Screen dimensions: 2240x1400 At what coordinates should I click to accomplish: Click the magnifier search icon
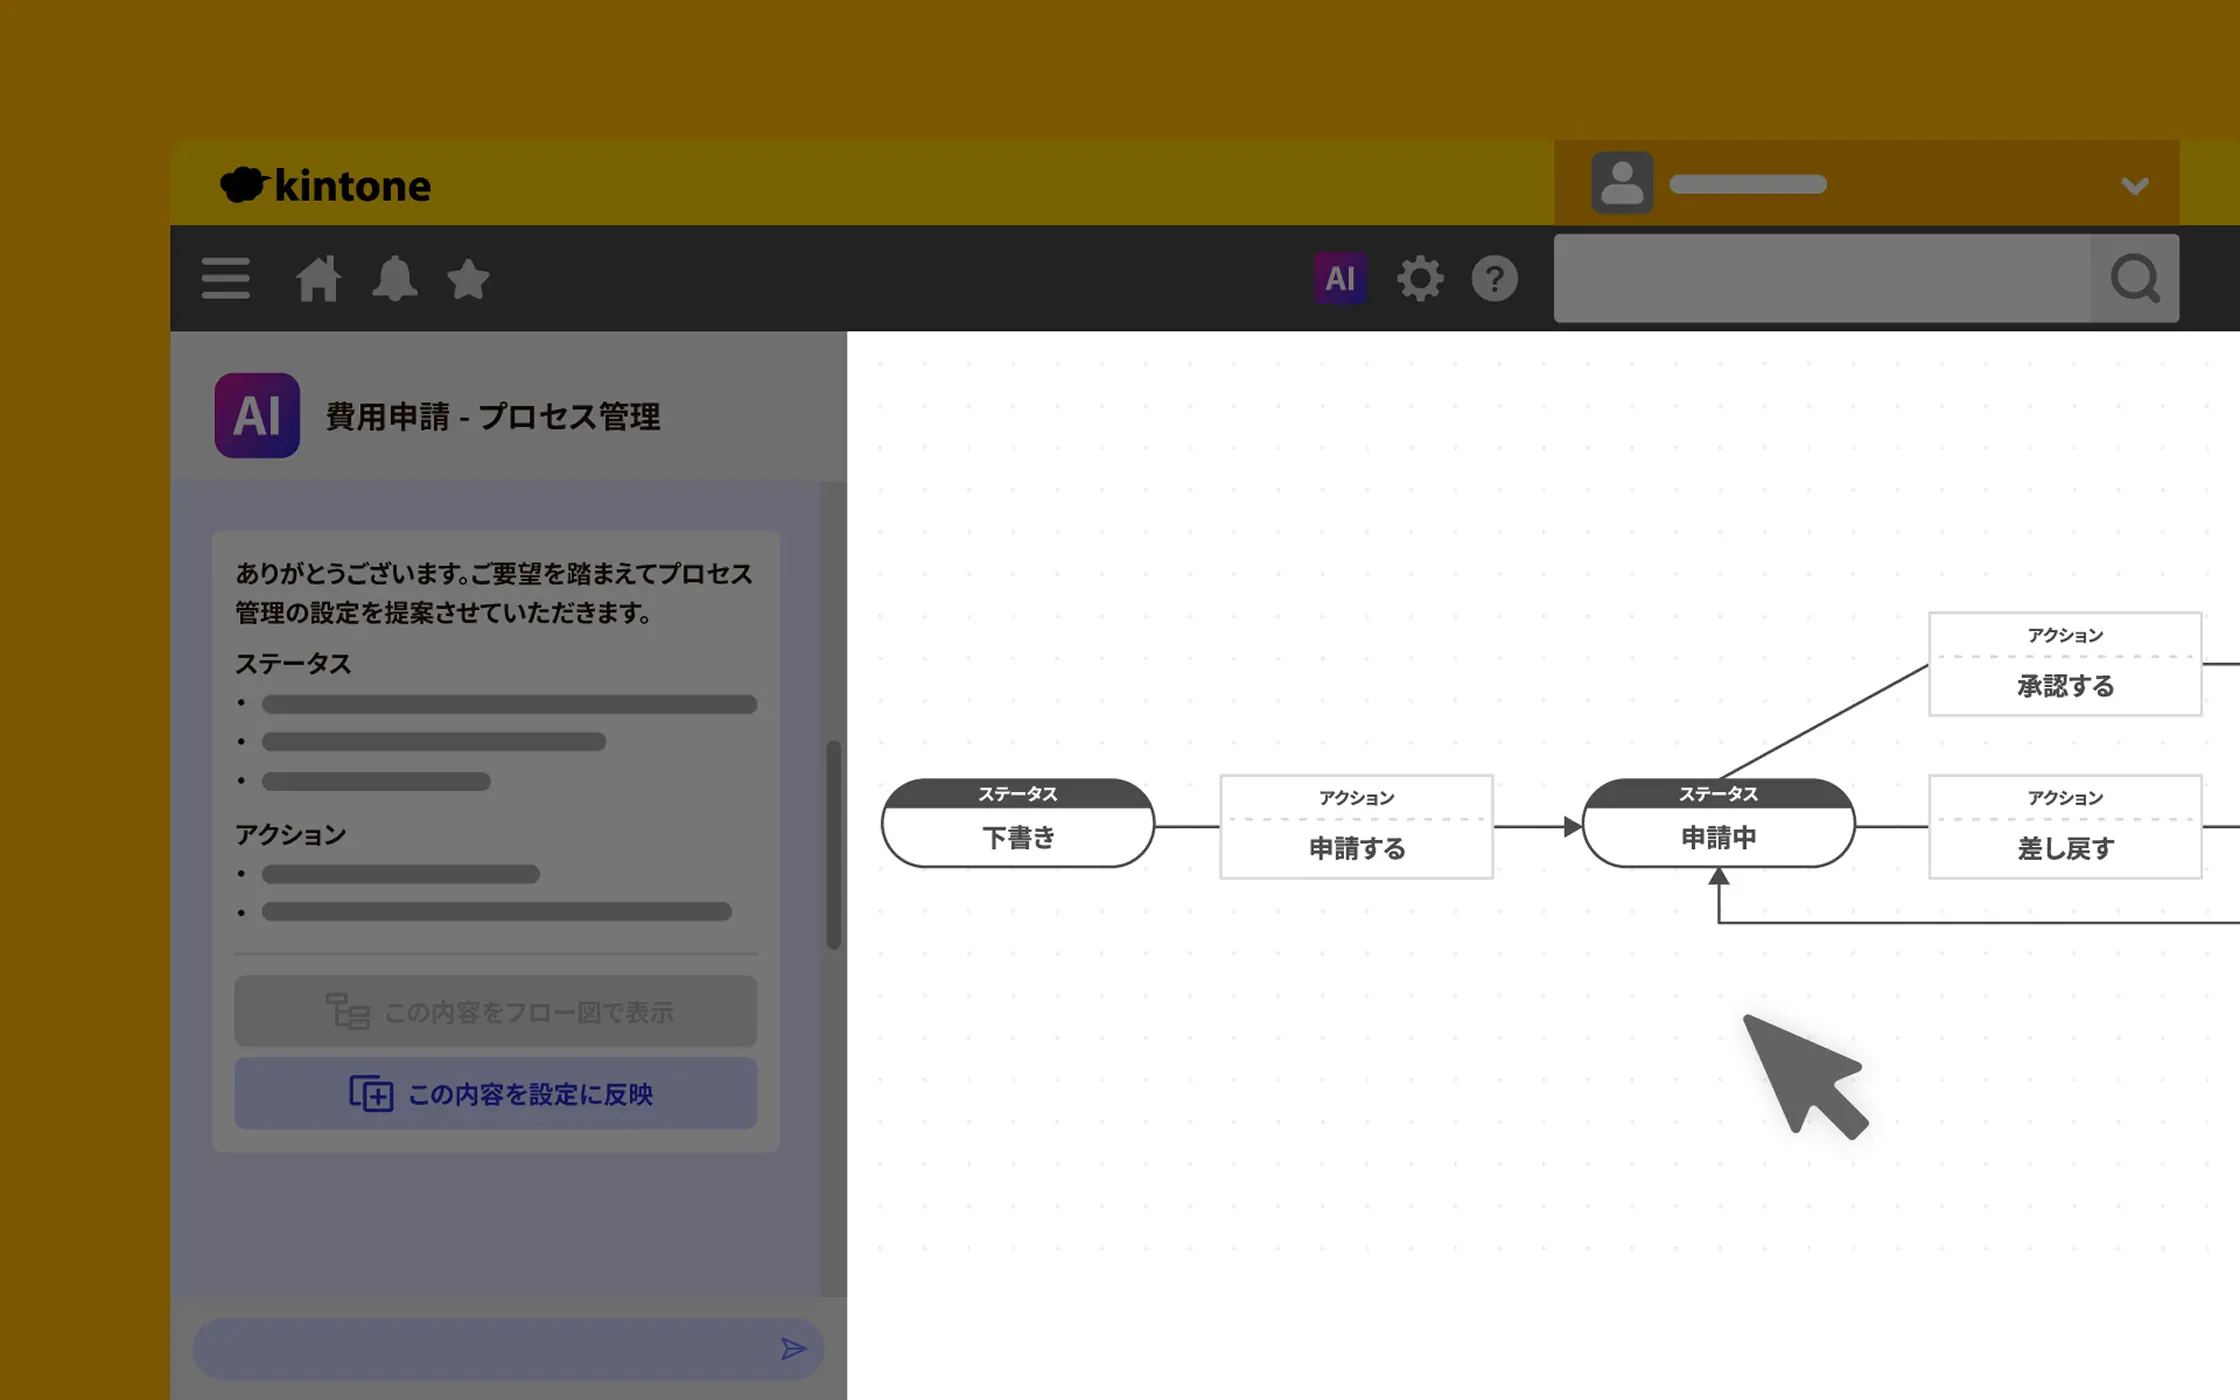click(x=2134, y=278)
